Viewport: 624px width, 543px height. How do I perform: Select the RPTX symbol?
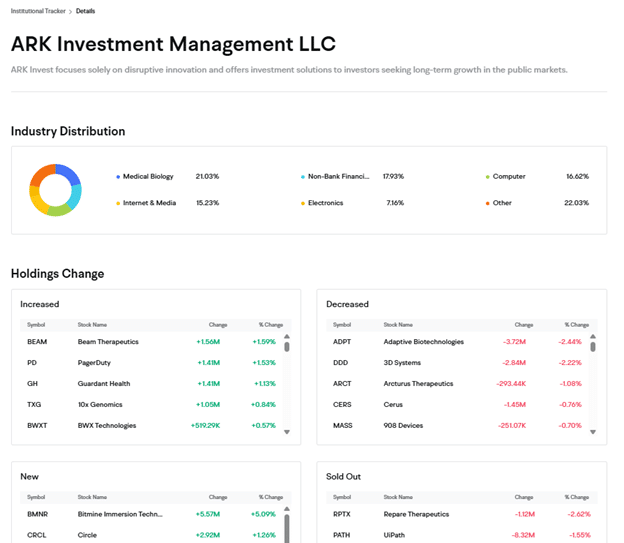[x=341, y=514]
